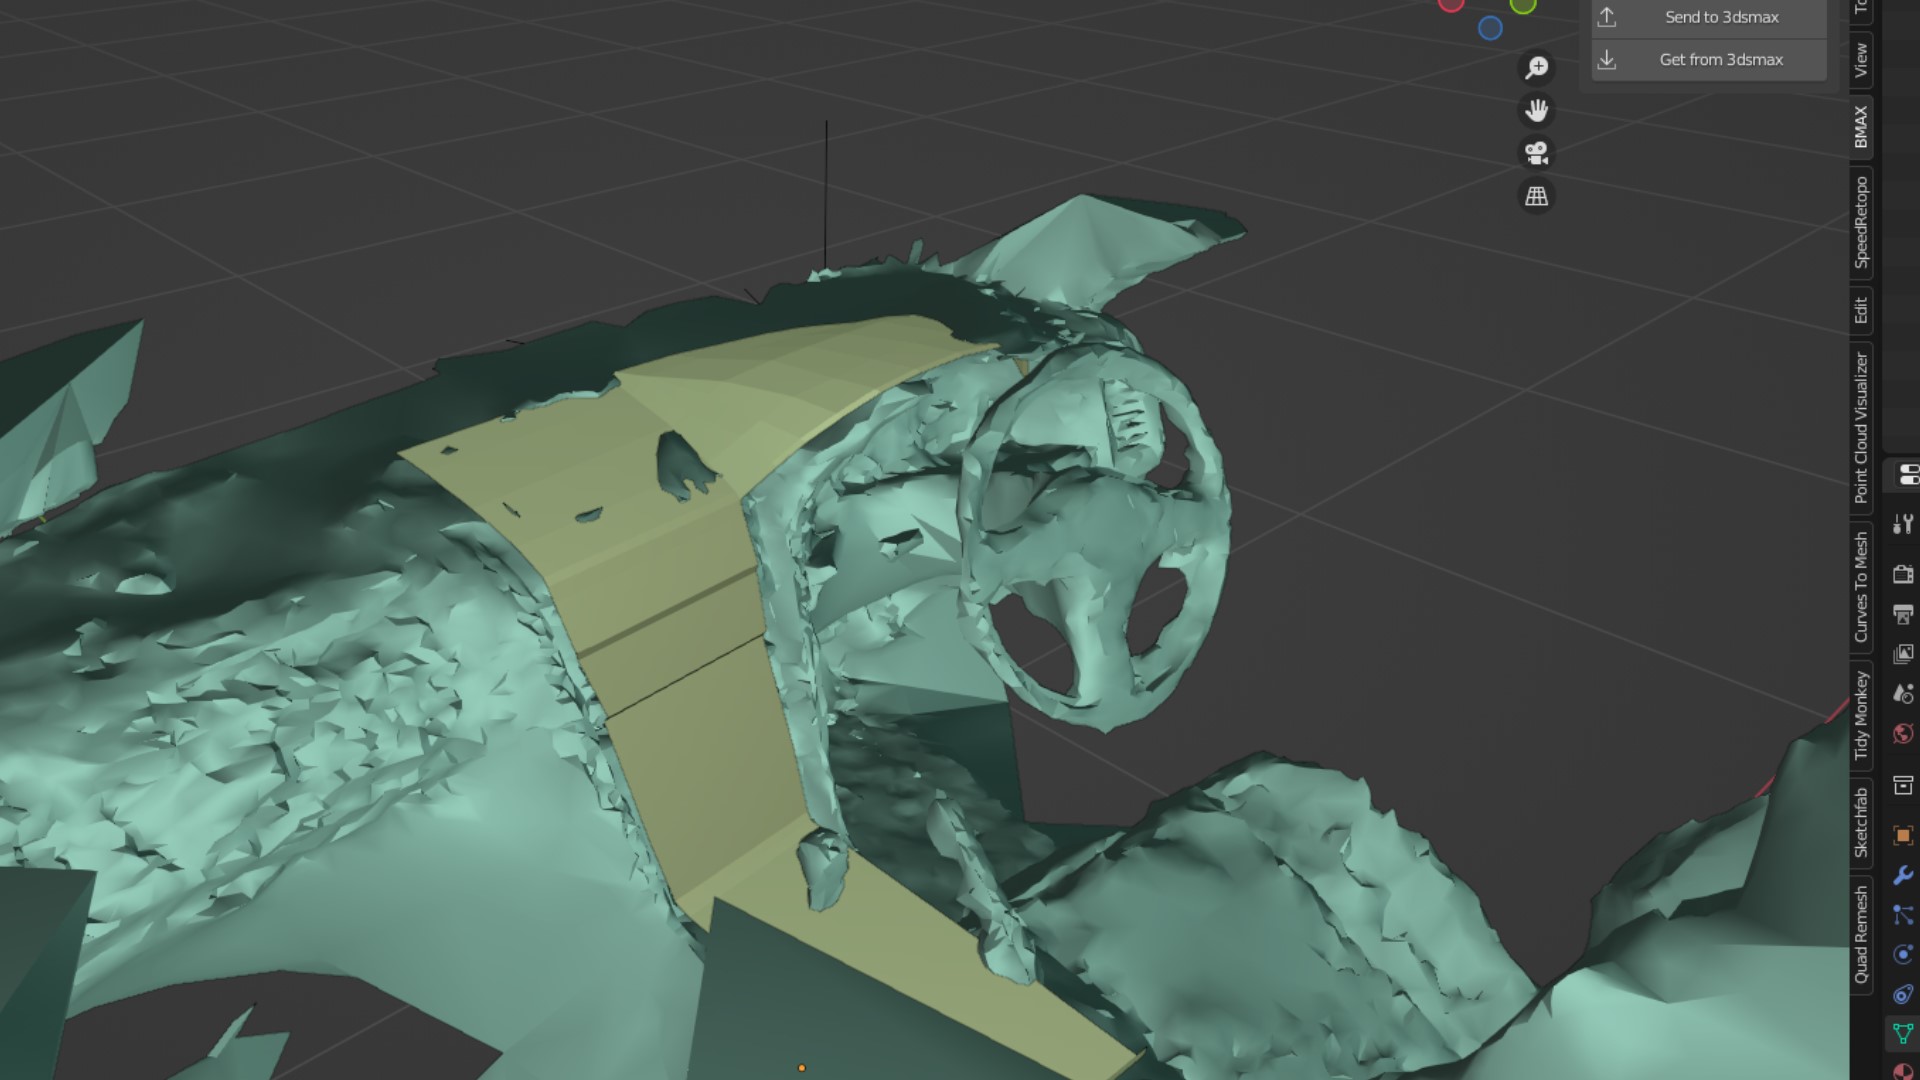Open the Quad Remesh sidebar tab
This screenshot has height=1080, width=1920.
tap(1860, 935)
